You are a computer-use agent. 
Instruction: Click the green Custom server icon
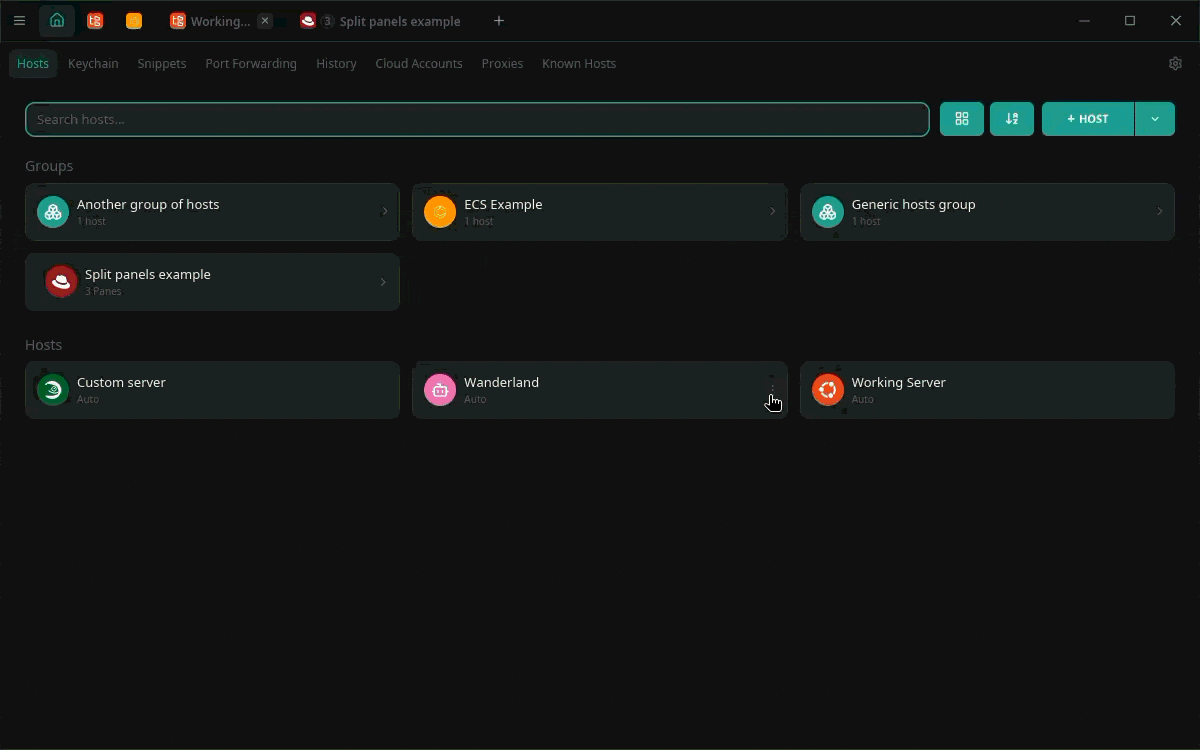53,390
